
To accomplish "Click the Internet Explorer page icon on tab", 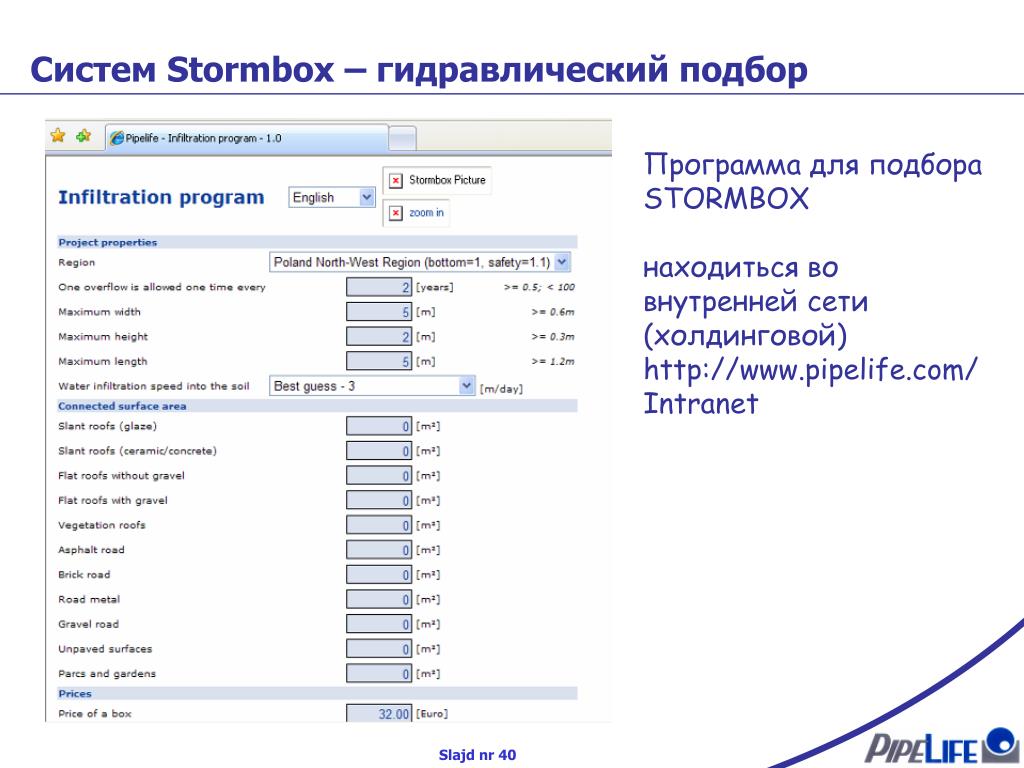I will pyautogui.click(x=117, y=138).
